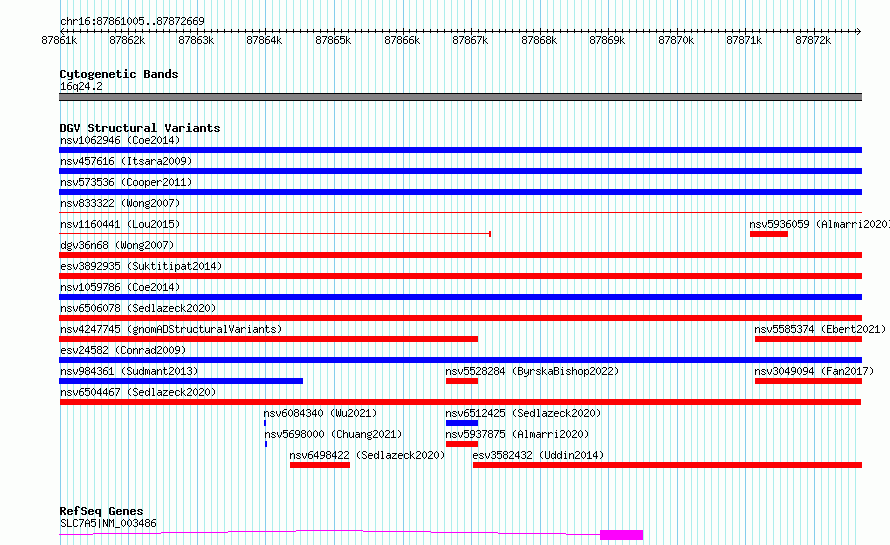
Task: Open variant label esv3582432 (Uddin2014)
Action: 538,455
